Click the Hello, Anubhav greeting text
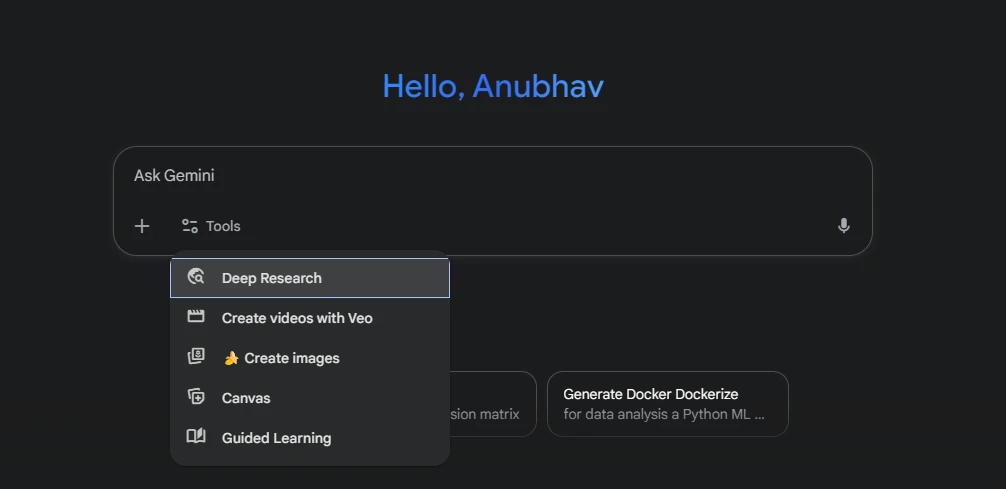Image resolution: width=1006 pixels, height=489 pixels. point(493,86)
